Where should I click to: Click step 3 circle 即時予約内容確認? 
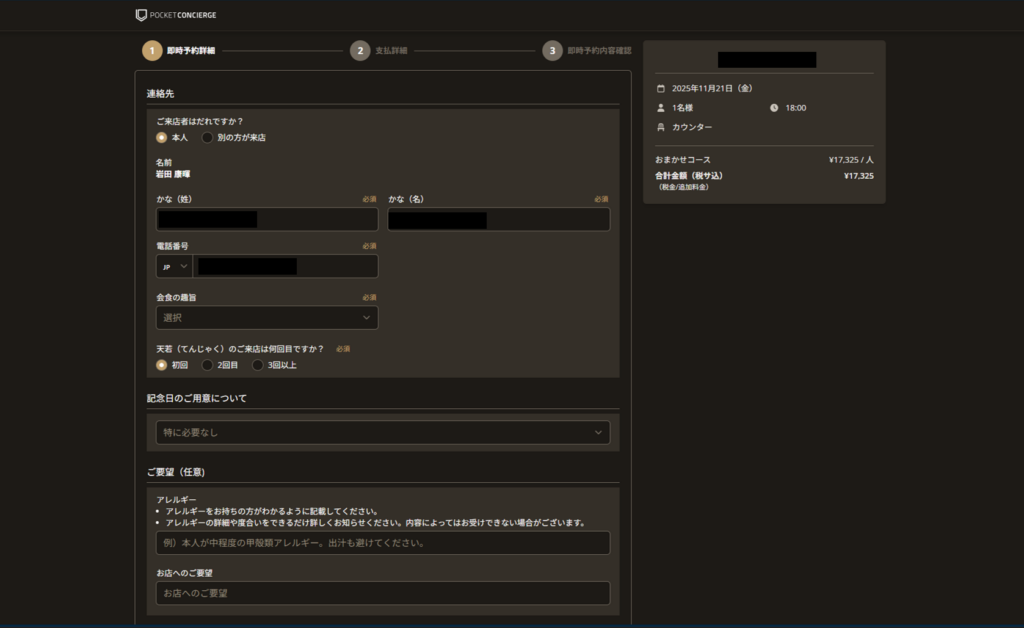click(552, 51)
